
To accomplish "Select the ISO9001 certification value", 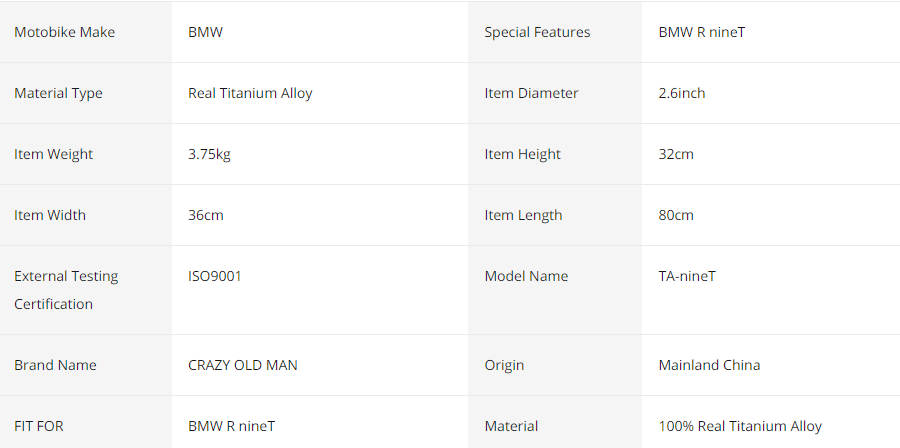I will click(x=215, y=276).
